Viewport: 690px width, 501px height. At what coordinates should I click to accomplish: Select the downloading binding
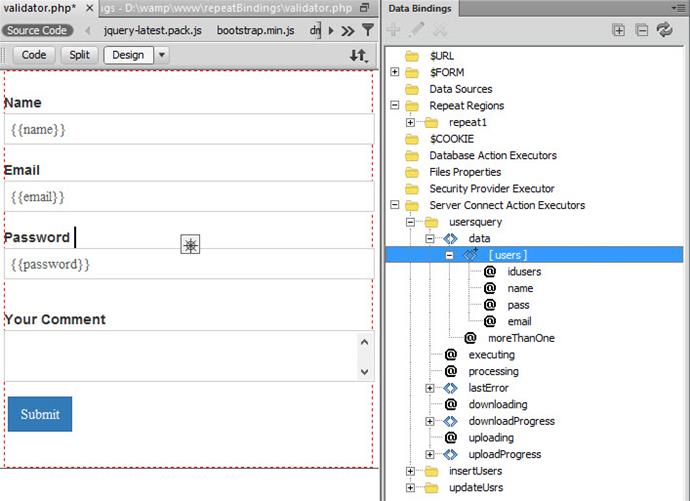[x=498, y=404]
